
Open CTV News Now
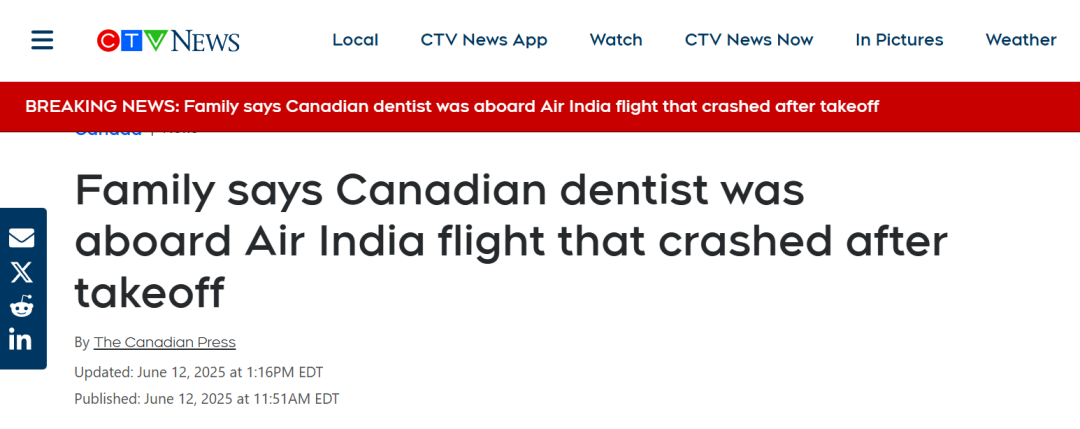pos(749,40)
